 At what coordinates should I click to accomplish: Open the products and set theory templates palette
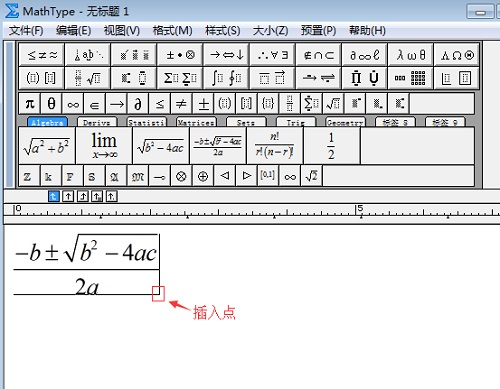(365, 78)
